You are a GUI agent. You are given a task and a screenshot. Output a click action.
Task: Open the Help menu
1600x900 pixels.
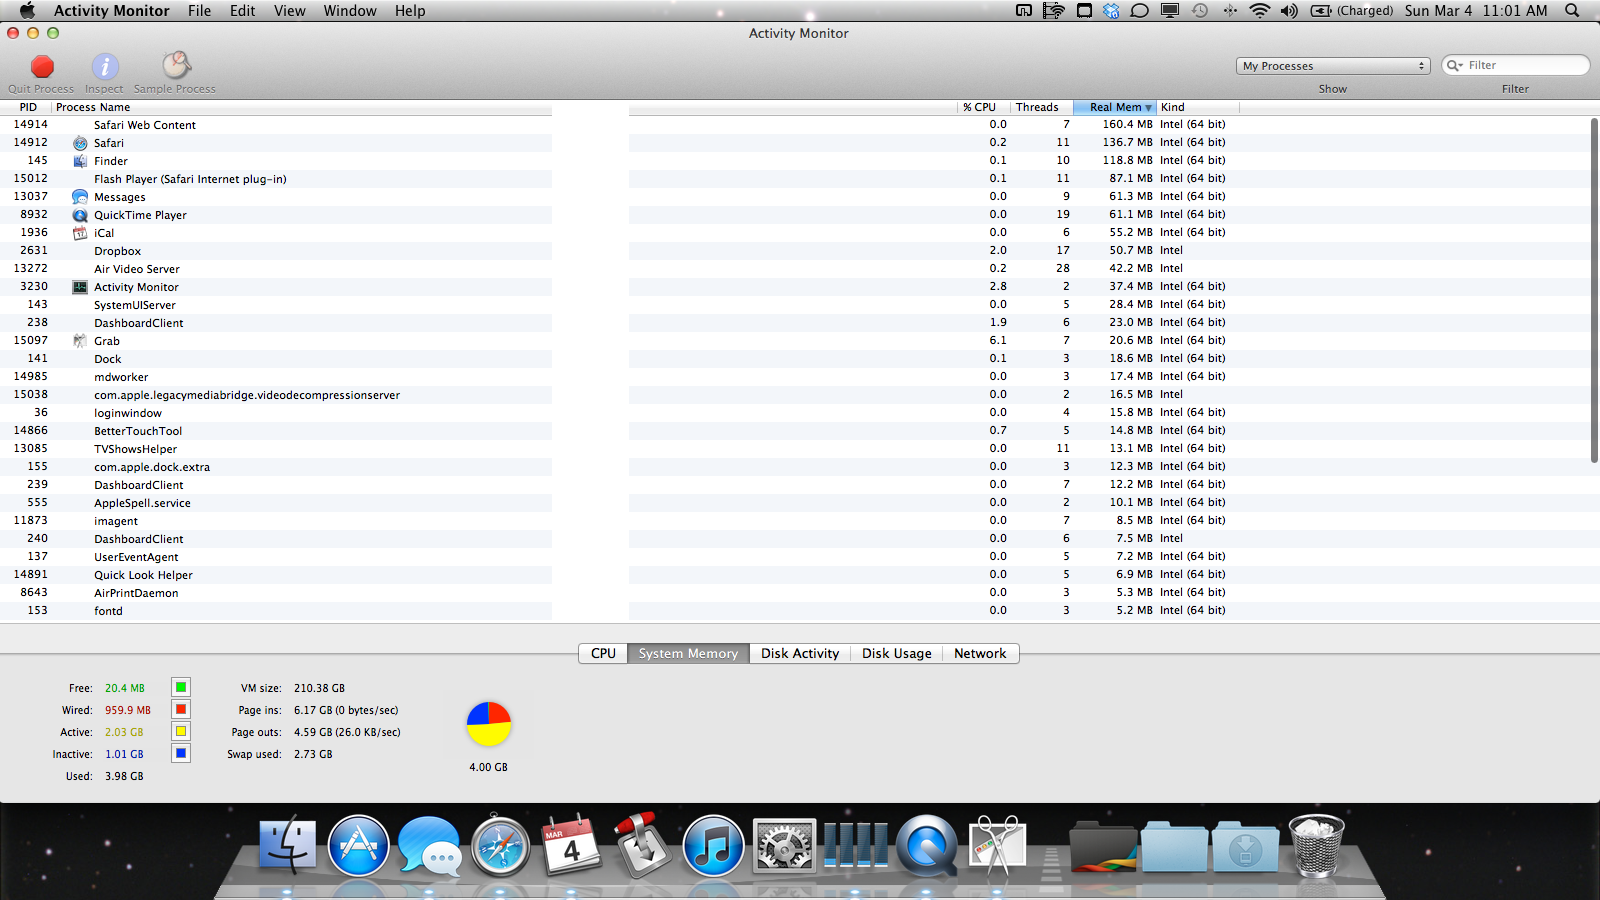(x=410, y=10)
